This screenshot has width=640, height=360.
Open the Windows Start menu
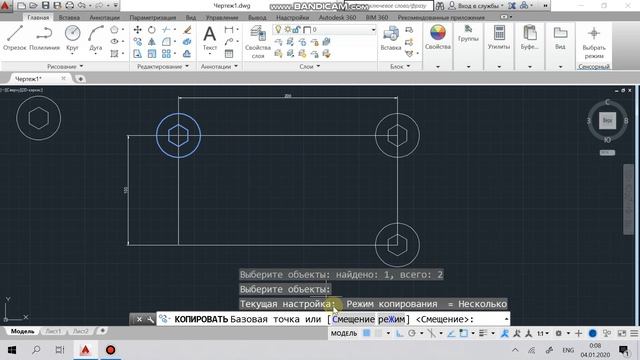tap(12, 350)
